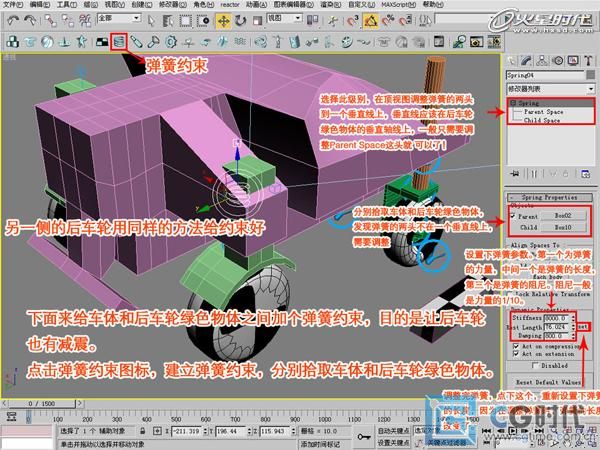600x450 pixels.
Task: Click reactor Preview Animation camera icon
Action: [x=476, y=41]
